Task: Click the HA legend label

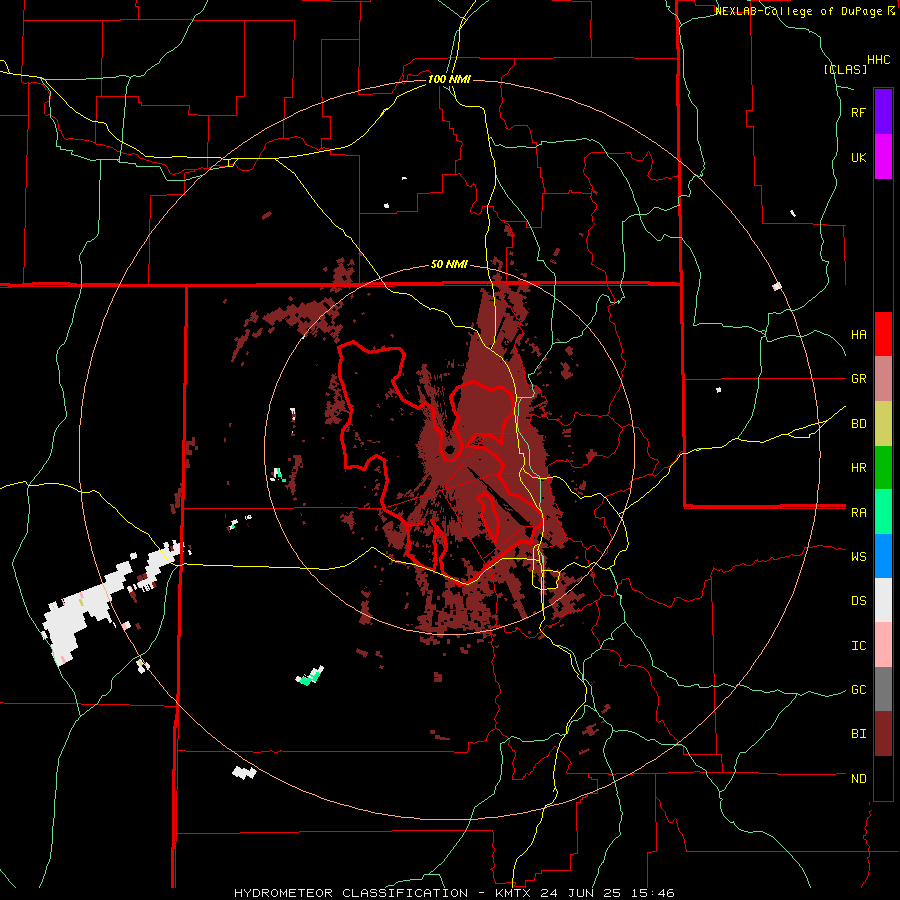Action: [858, 335]
